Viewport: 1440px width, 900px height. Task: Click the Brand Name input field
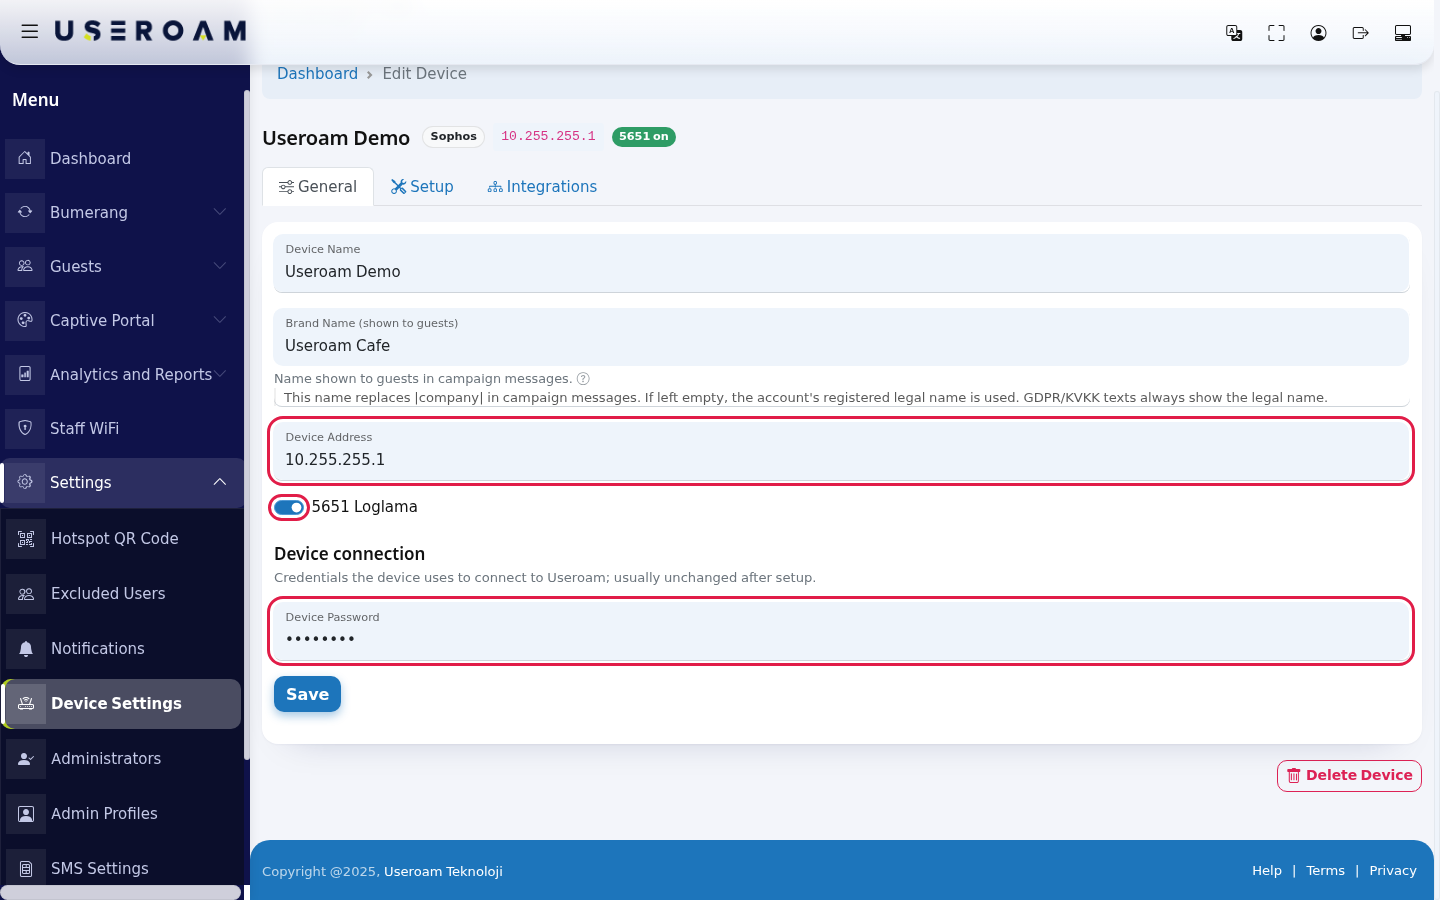click(x=841, y=337)
